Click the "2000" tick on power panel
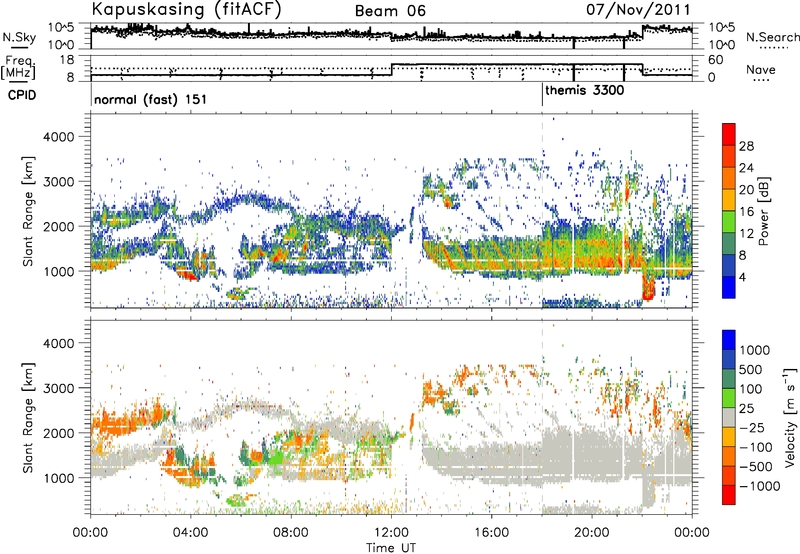 pyautogui.click(x=59, y=226)
